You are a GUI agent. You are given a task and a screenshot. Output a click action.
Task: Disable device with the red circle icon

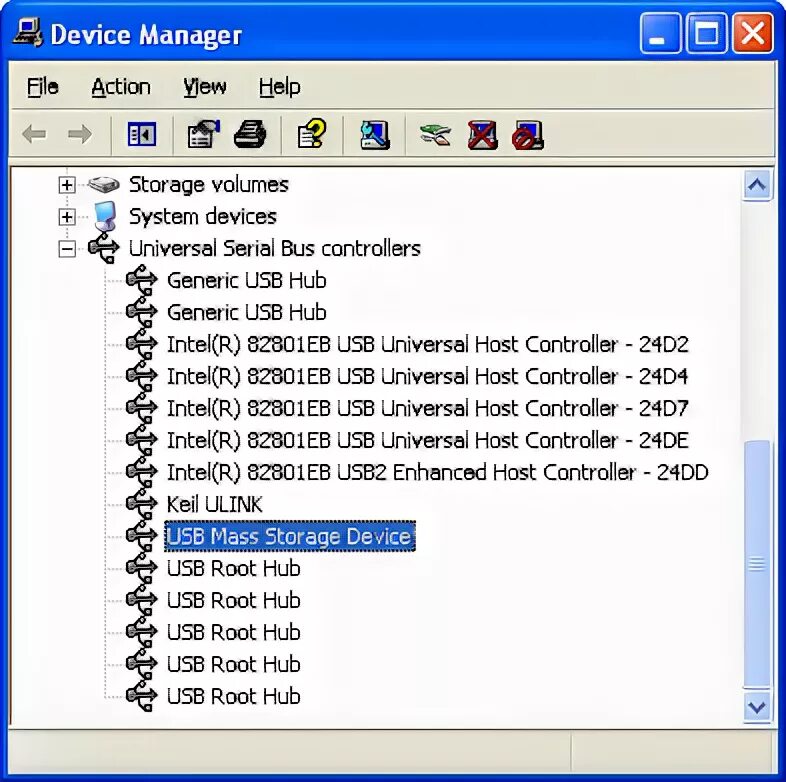527,135
